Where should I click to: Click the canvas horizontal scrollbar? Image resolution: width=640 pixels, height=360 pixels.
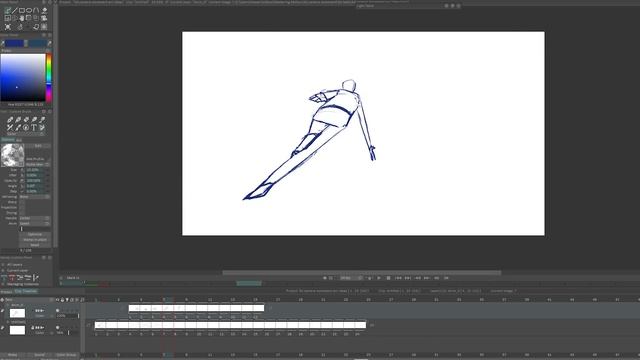(x=362, y=272)
